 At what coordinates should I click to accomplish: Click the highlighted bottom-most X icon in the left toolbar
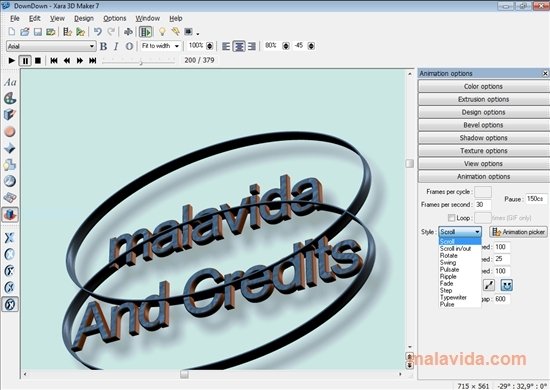(x=10, y=304)
